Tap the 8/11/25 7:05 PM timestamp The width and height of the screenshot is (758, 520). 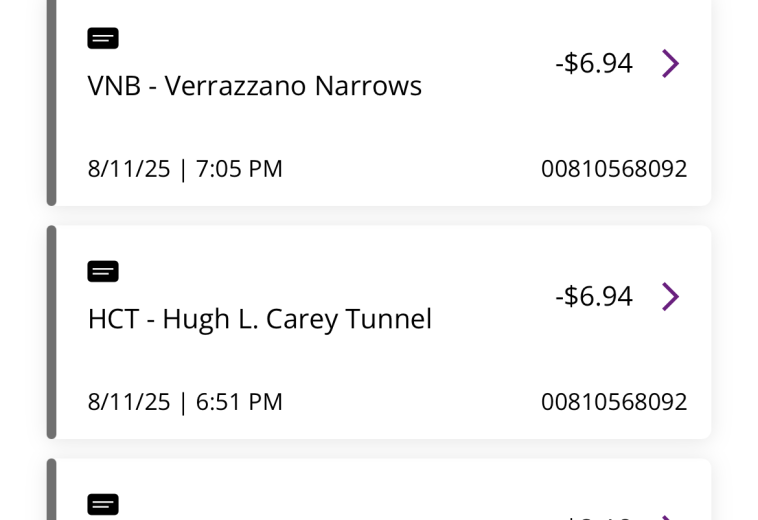(185, 168)
